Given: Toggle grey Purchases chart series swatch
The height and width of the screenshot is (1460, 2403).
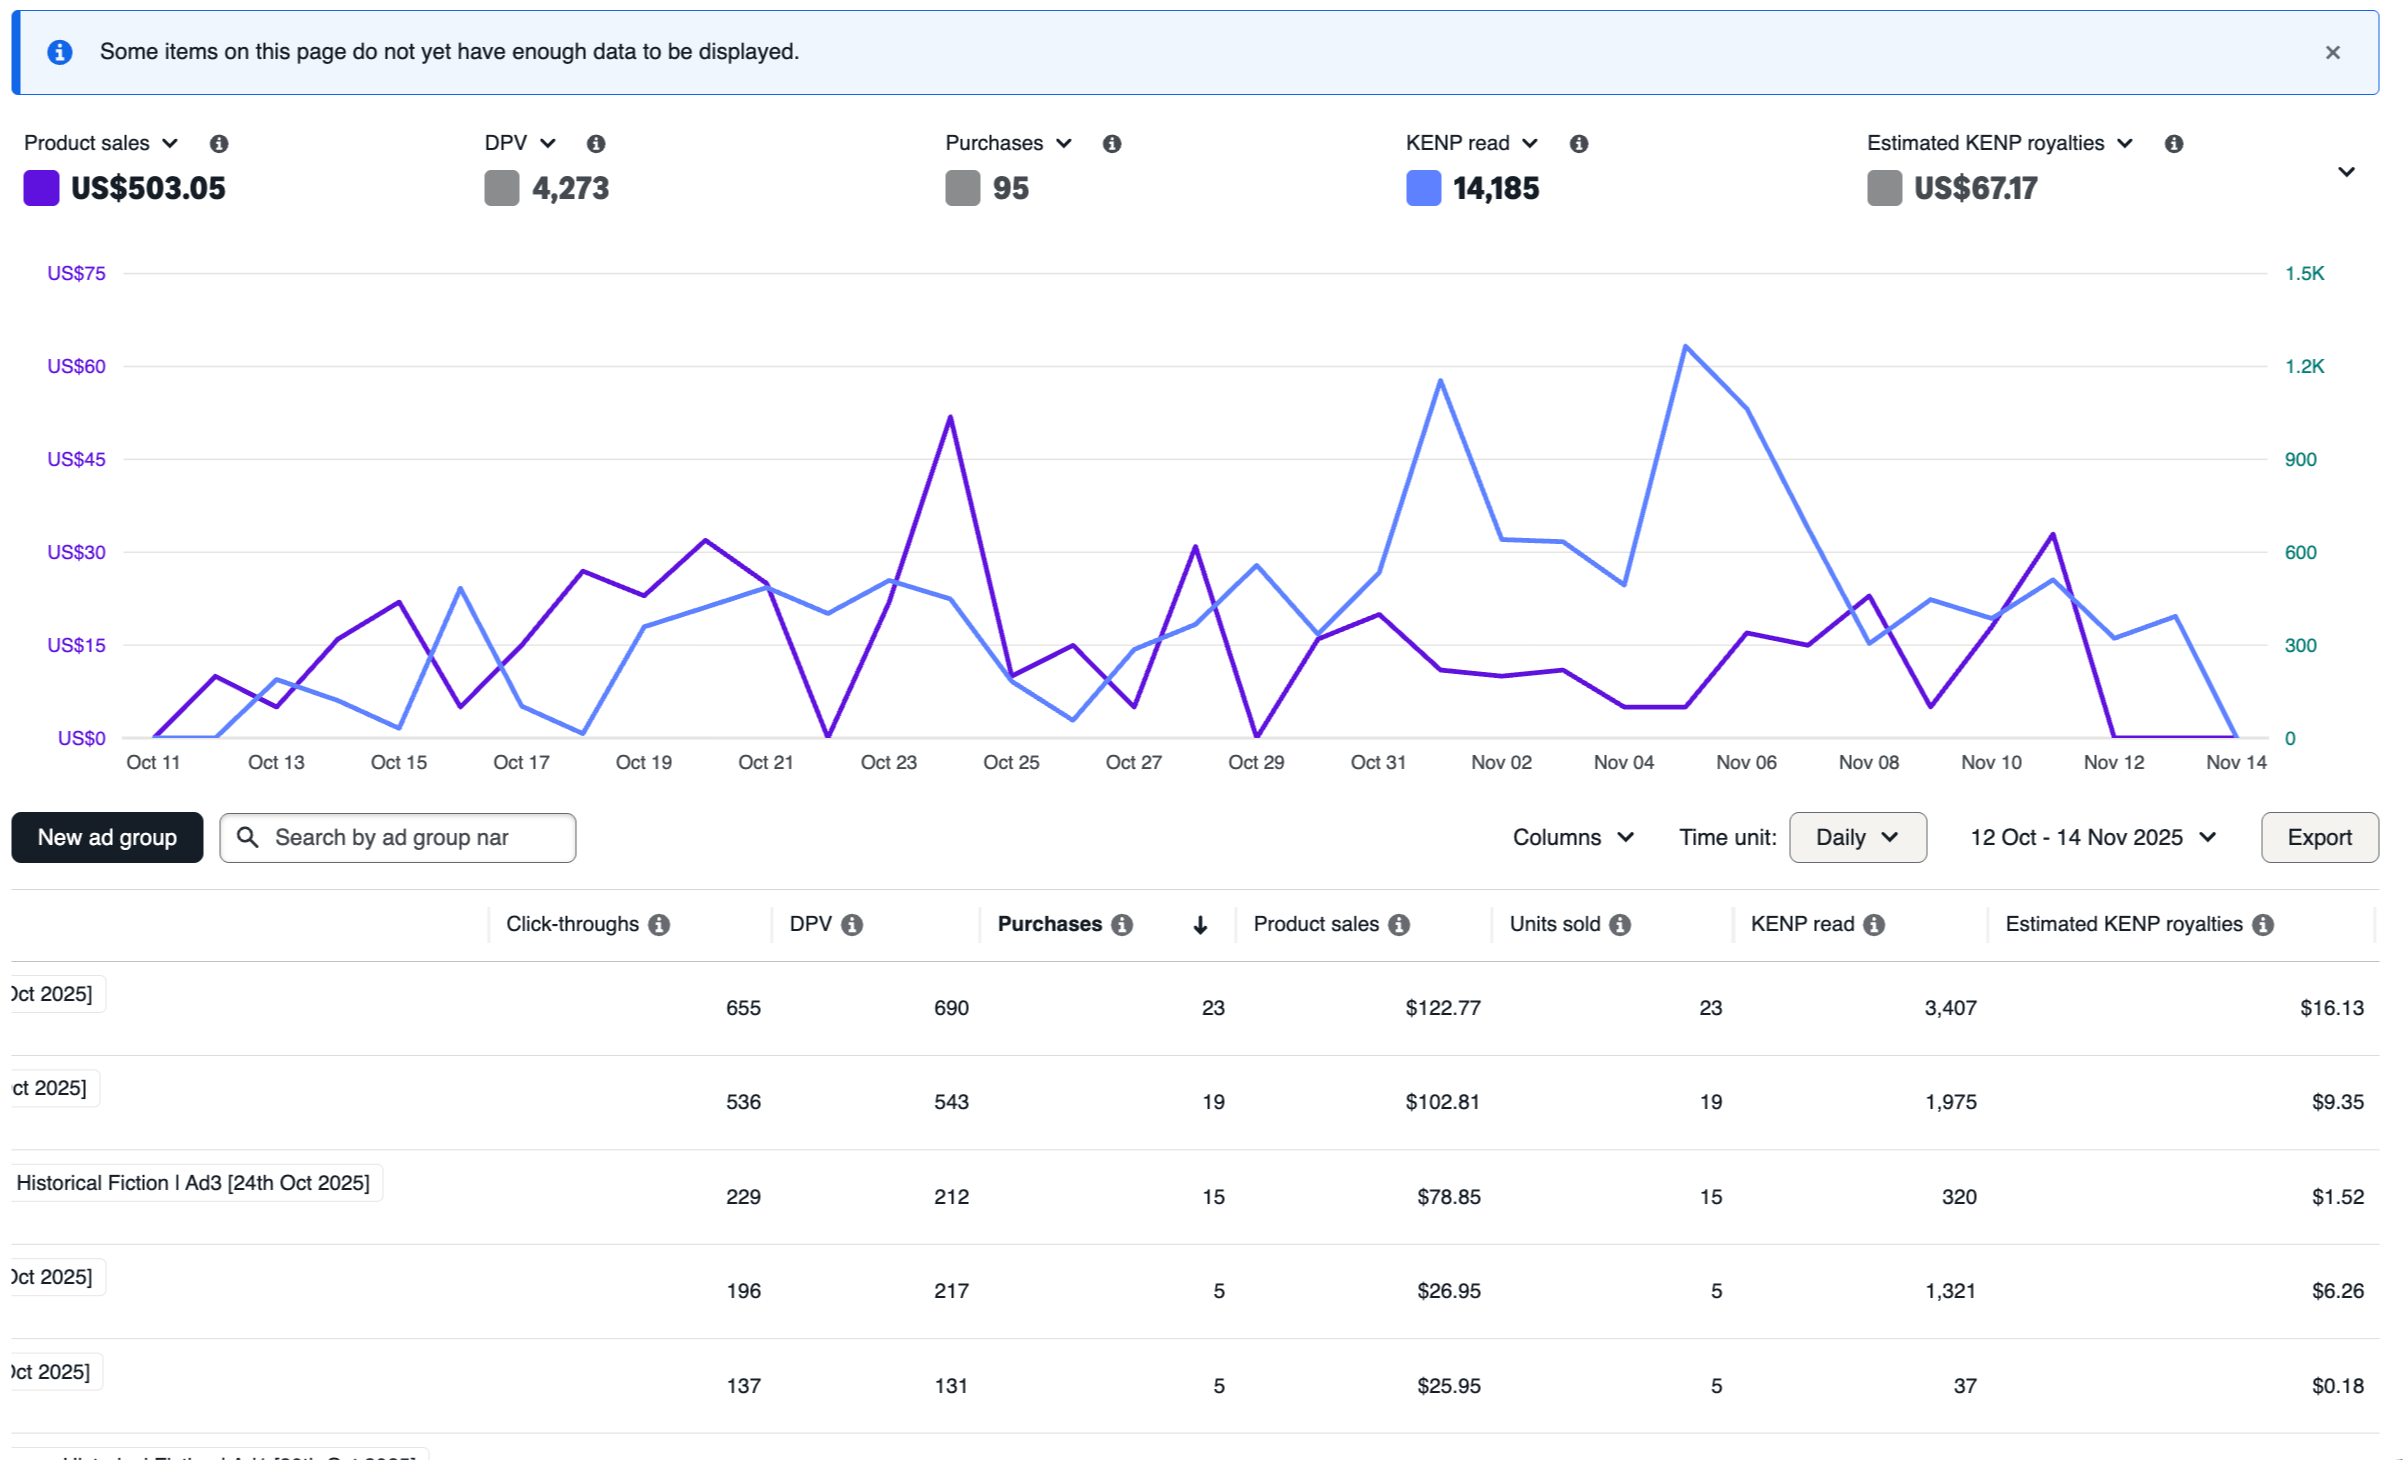Looking at the screenshot, I should [x=962, y=188].
